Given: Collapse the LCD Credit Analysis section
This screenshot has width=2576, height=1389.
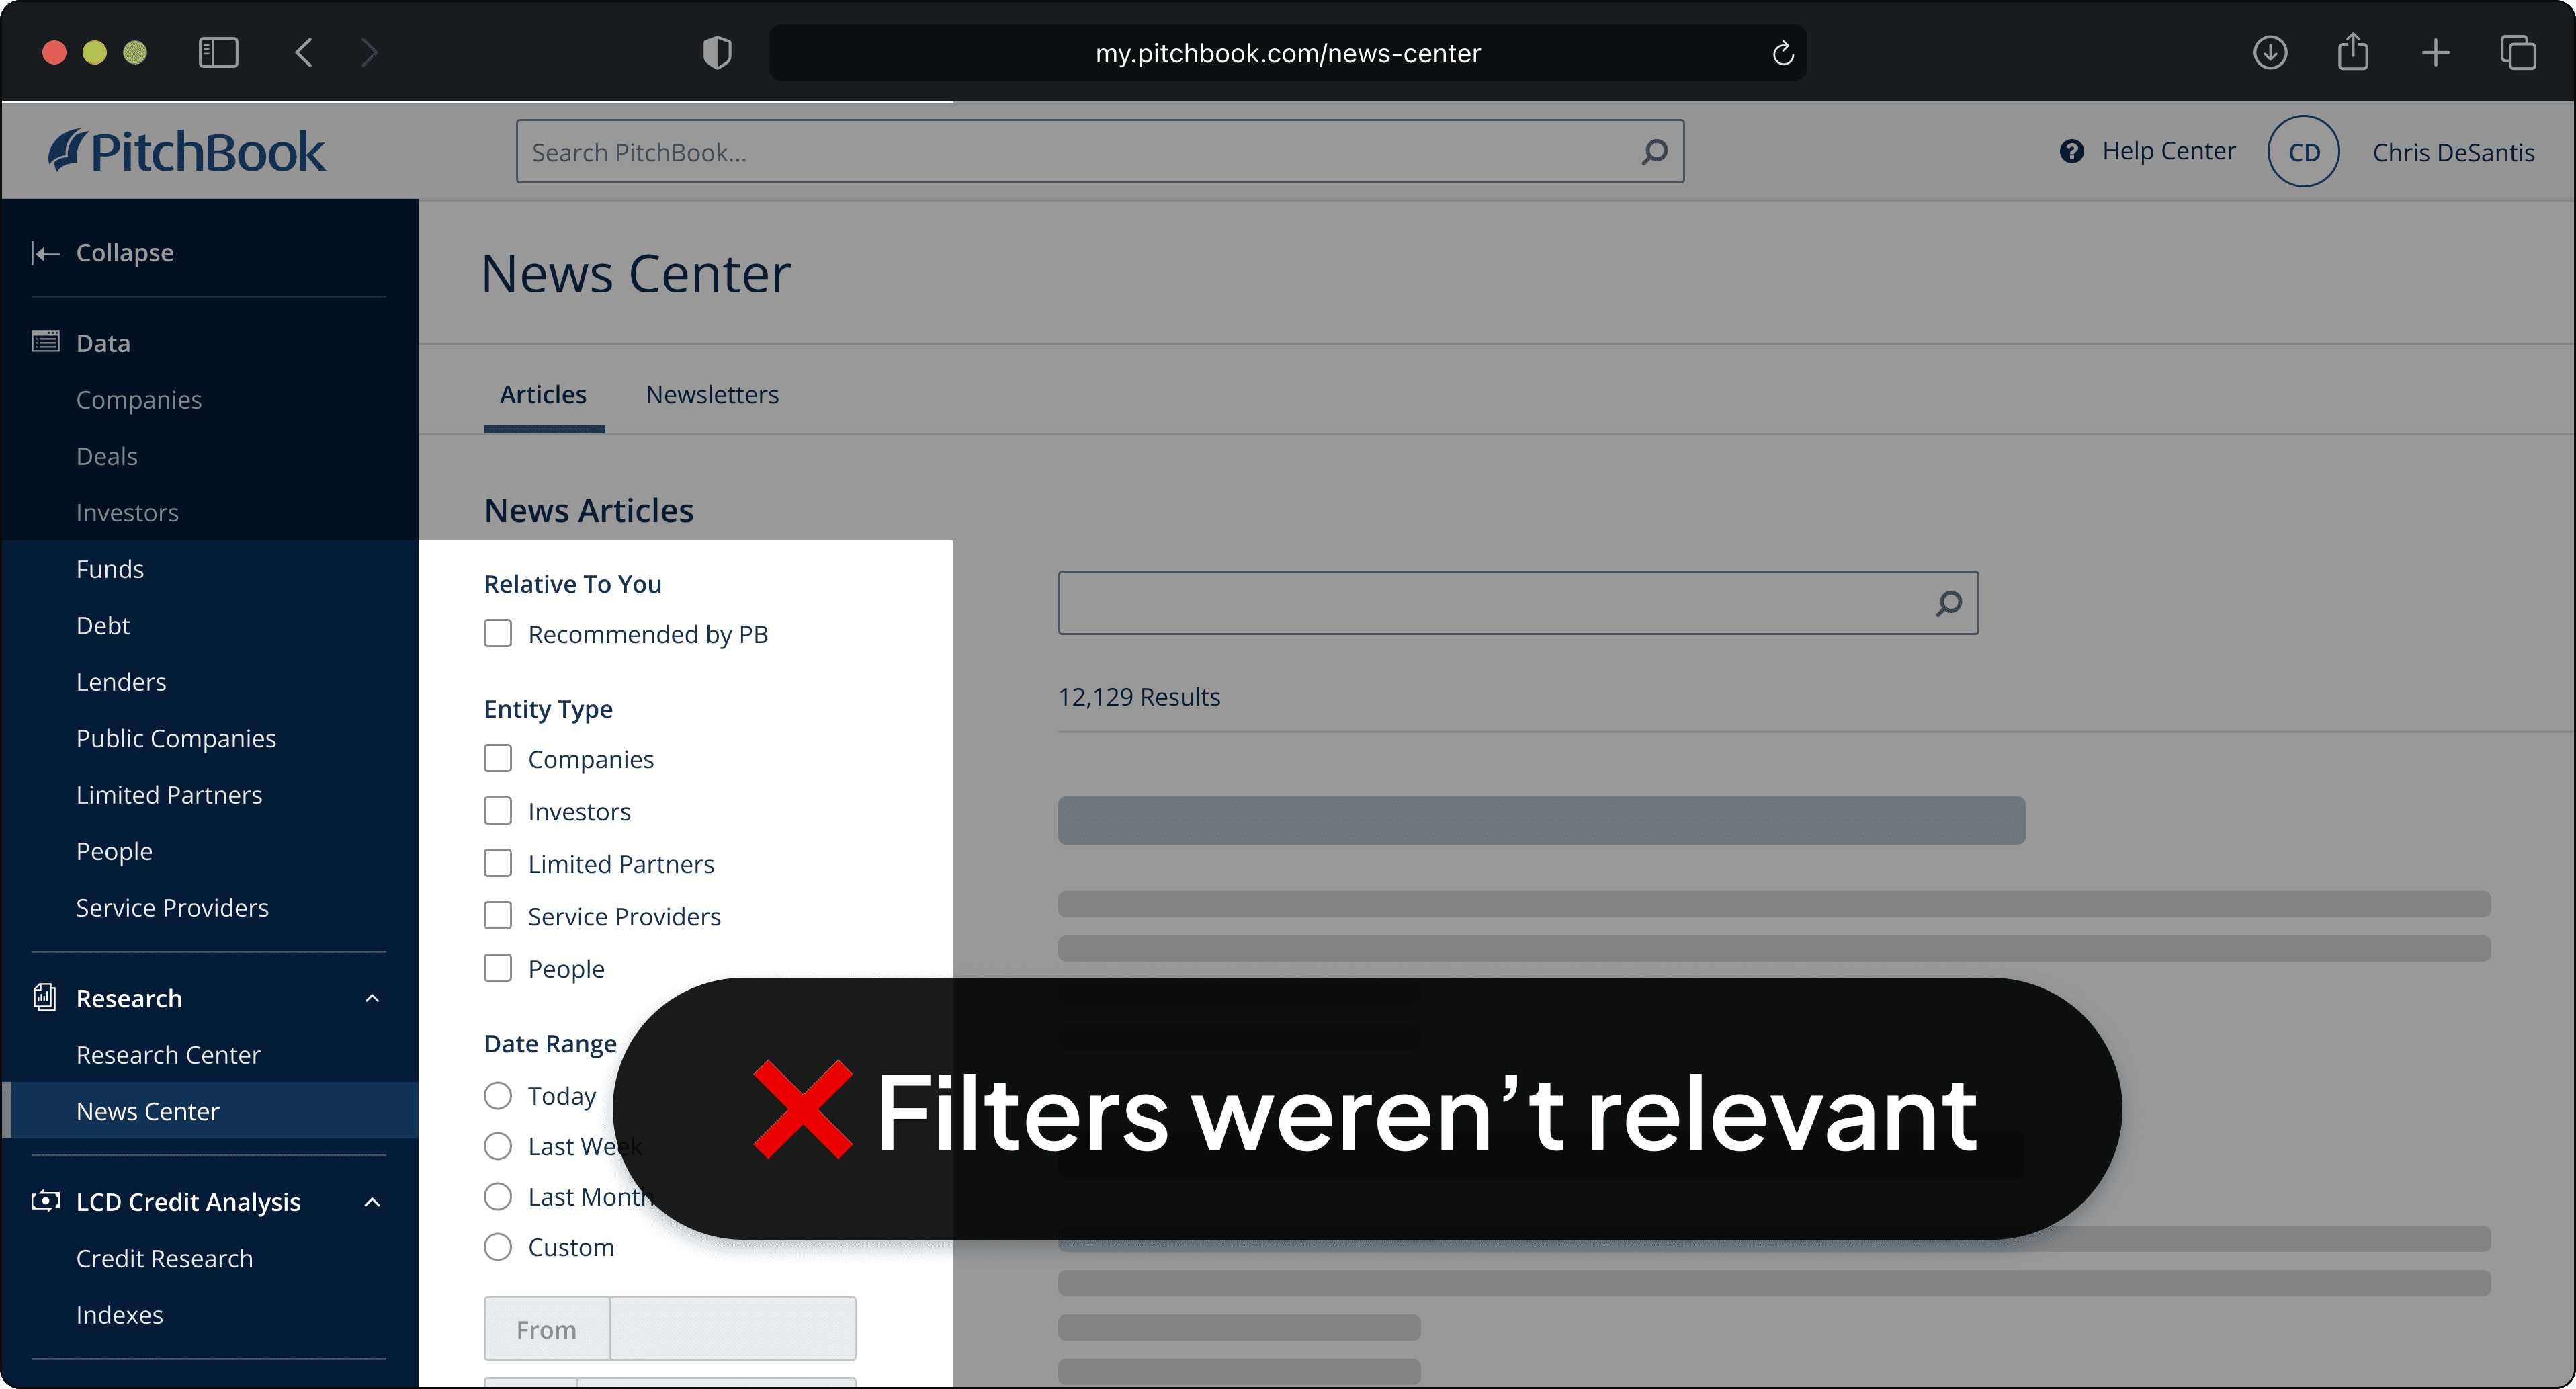Looking at the screenshot, I should click(x=372, y=1202).
